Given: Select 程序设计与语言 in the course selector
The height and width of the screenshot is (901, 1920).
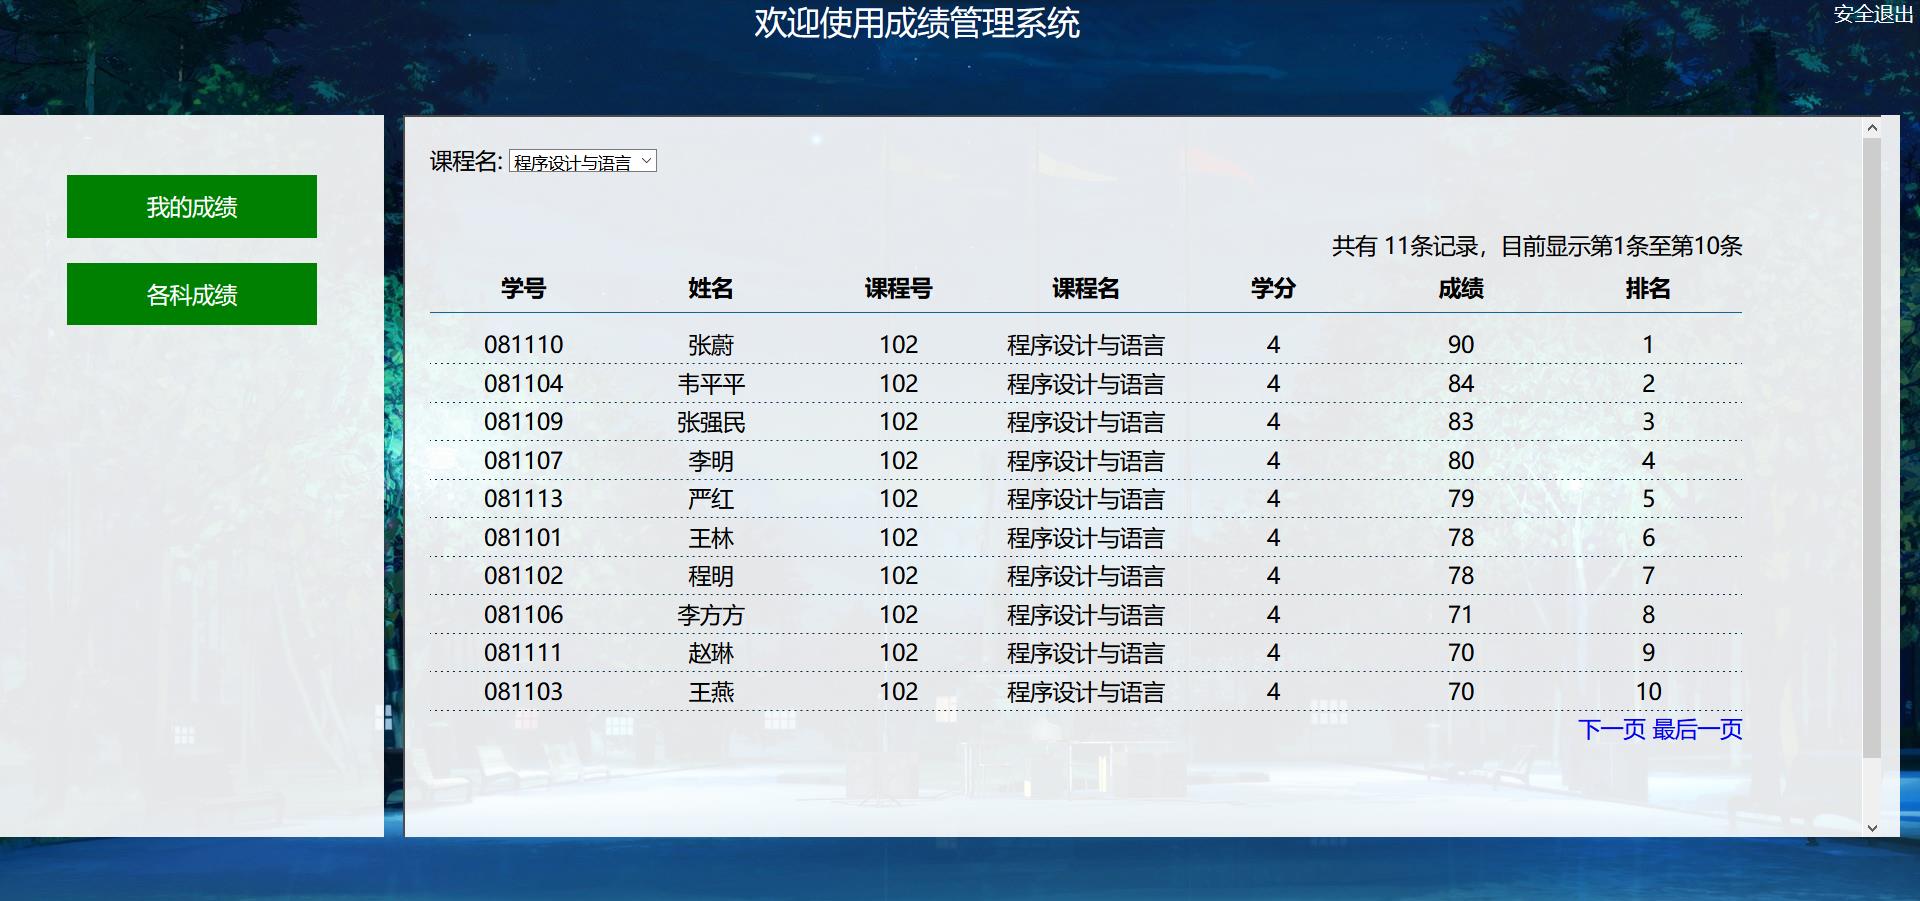Looking at the screenshot, I should (x=570, y=161).
